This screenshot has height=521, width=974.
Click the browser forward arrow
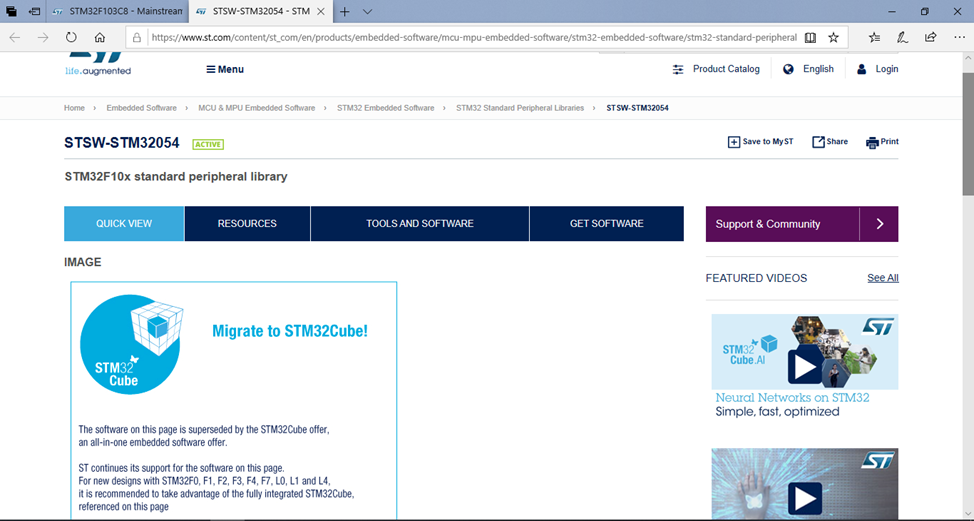[x=43, y=37]
